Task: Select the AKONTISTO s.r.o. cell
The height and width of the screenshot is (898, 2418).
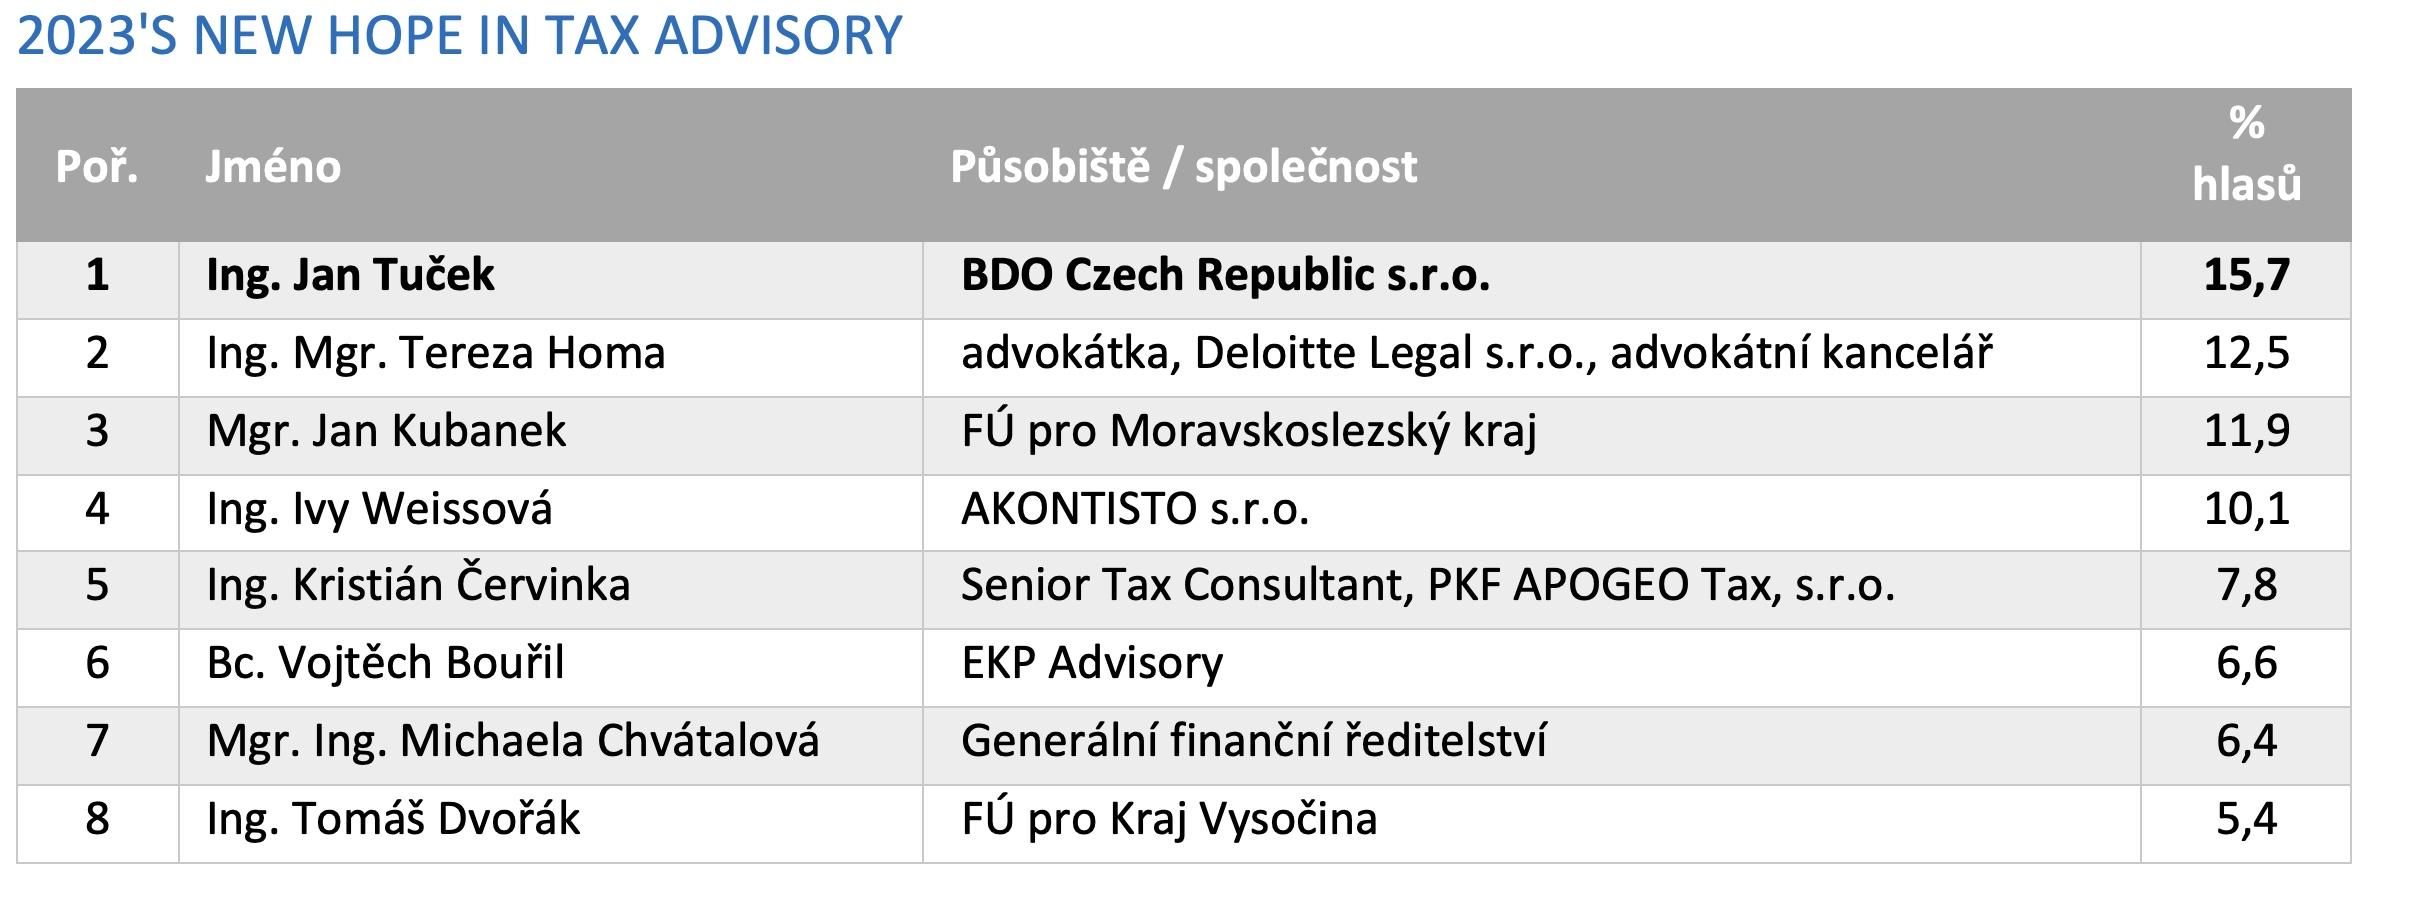Action: pos(1532,510)
